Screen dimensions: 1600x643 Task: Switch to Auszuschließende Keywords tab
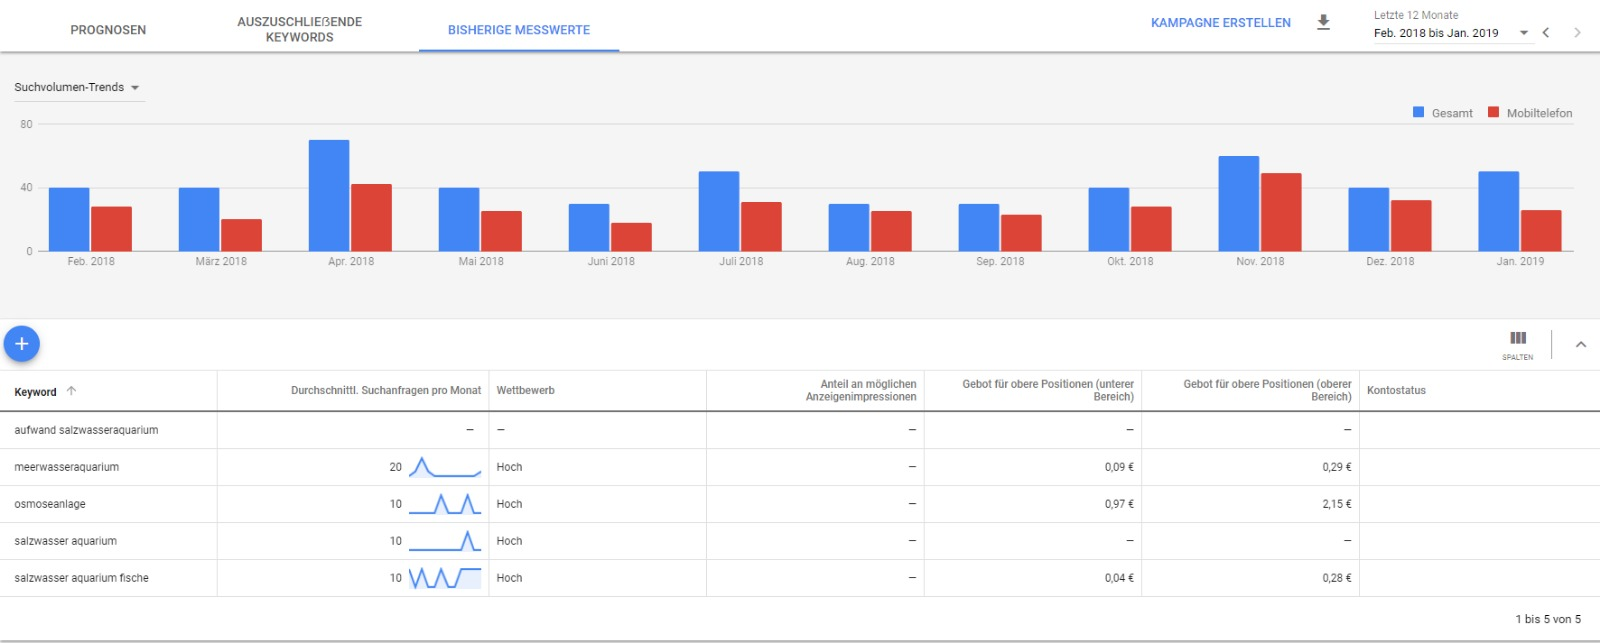(300, 29)
